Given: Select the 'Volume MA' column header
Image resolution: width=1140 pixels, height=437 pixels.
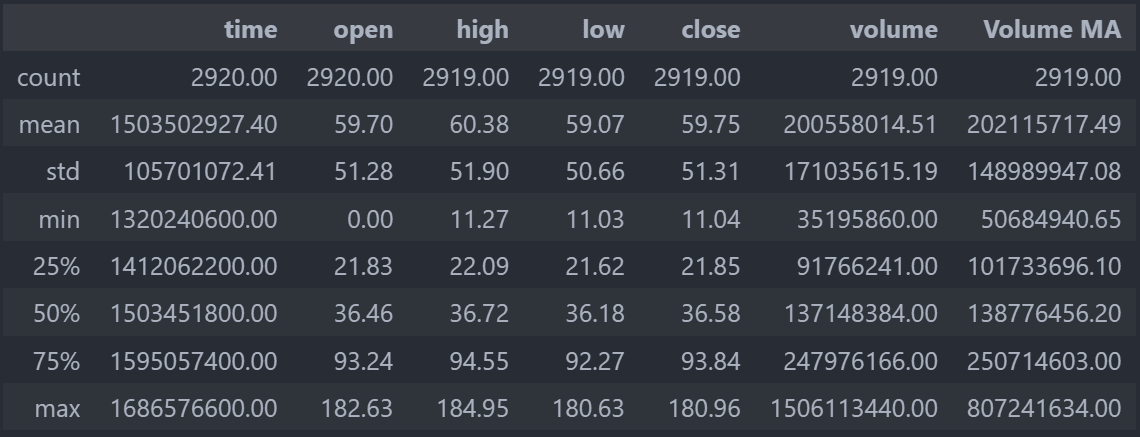Looking at the screenshot, I should (1052, 29).
